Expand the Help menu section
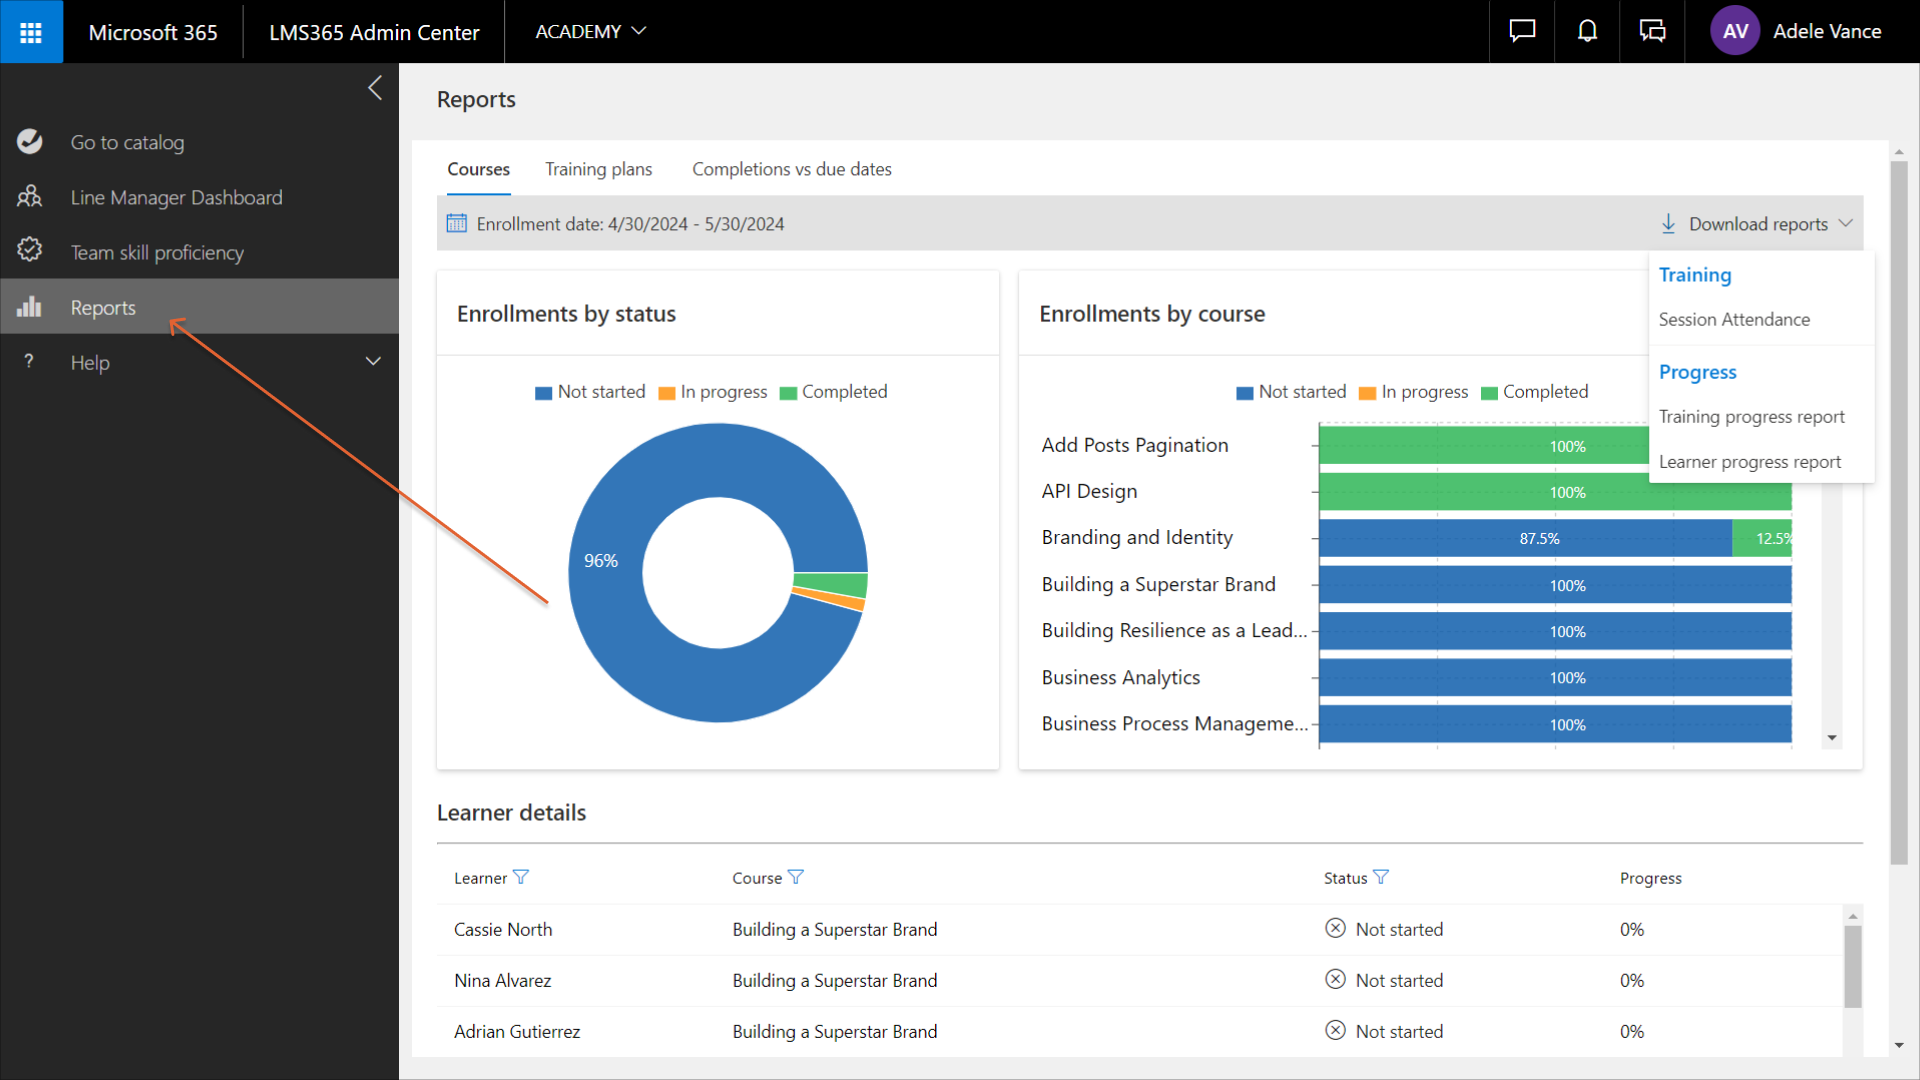1920x1080 pixels. (373, 362)
